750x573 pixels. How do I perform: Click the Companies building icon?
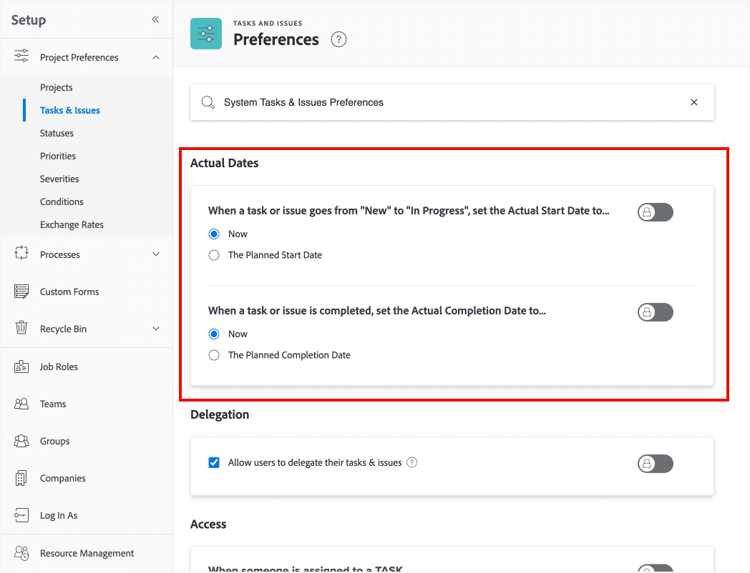21,478
